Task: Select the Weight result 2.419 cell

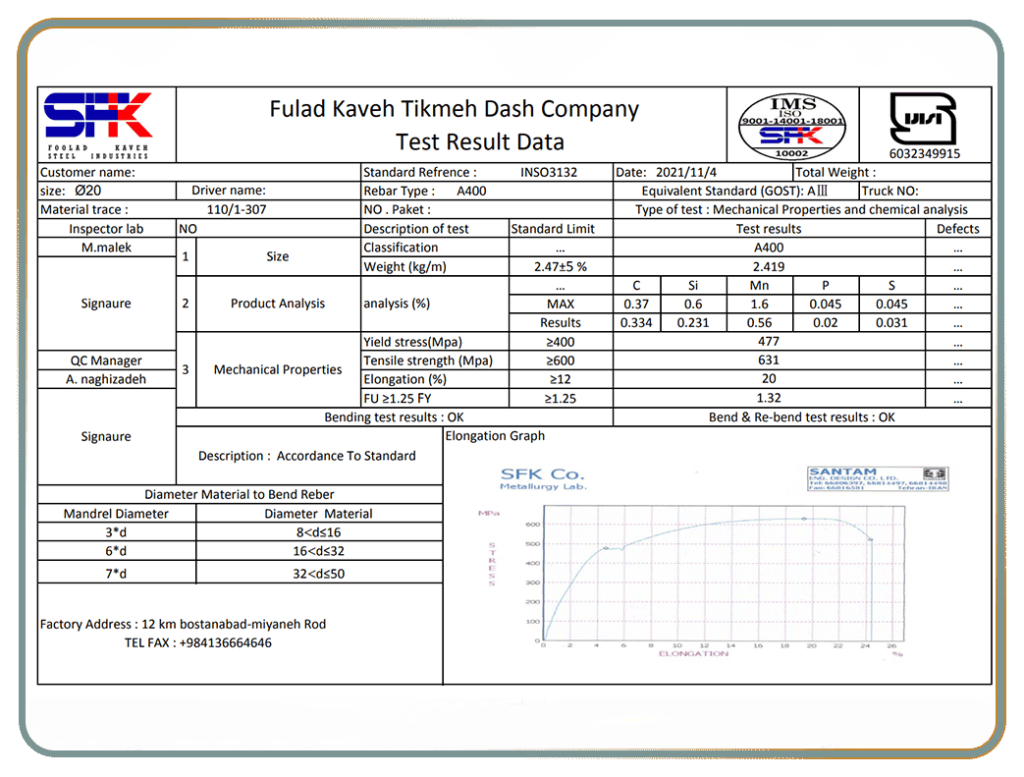Action: tap(768, 267)
